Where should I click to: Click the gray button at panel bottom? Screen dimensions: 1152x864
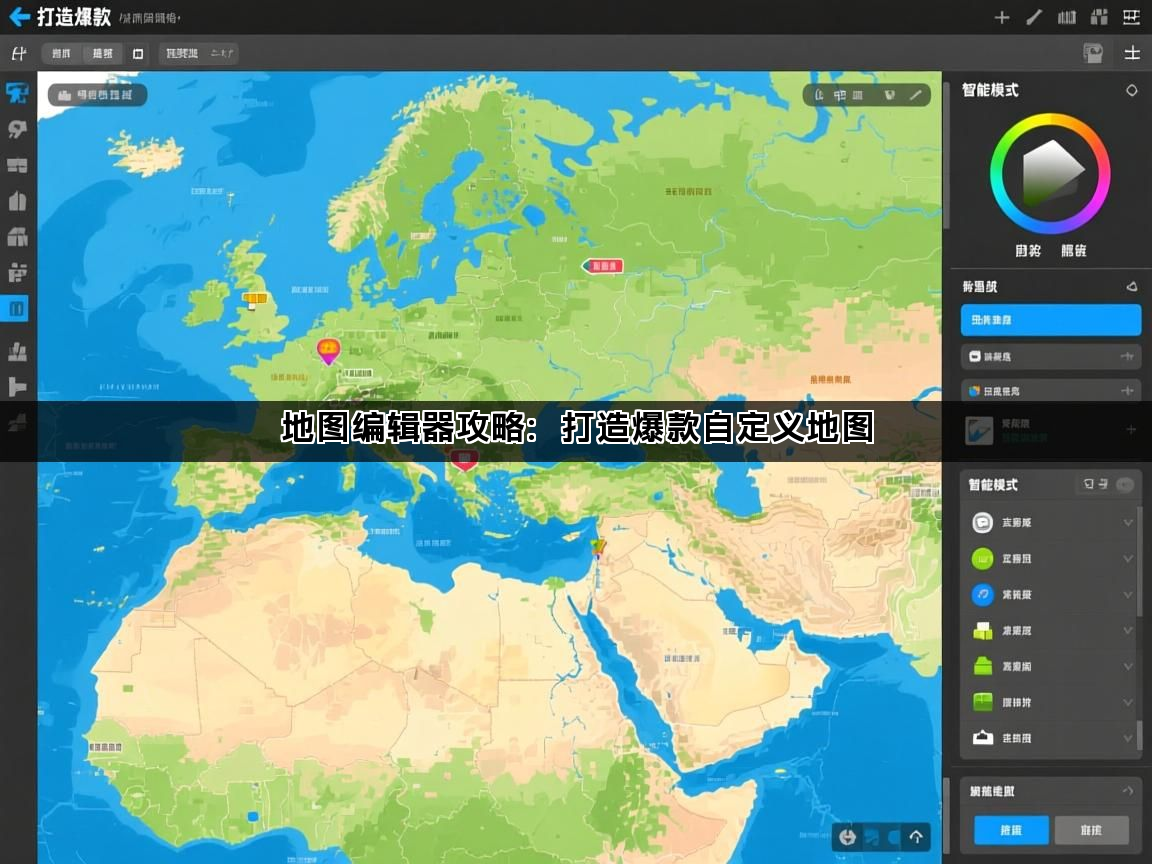(1091, 830)
